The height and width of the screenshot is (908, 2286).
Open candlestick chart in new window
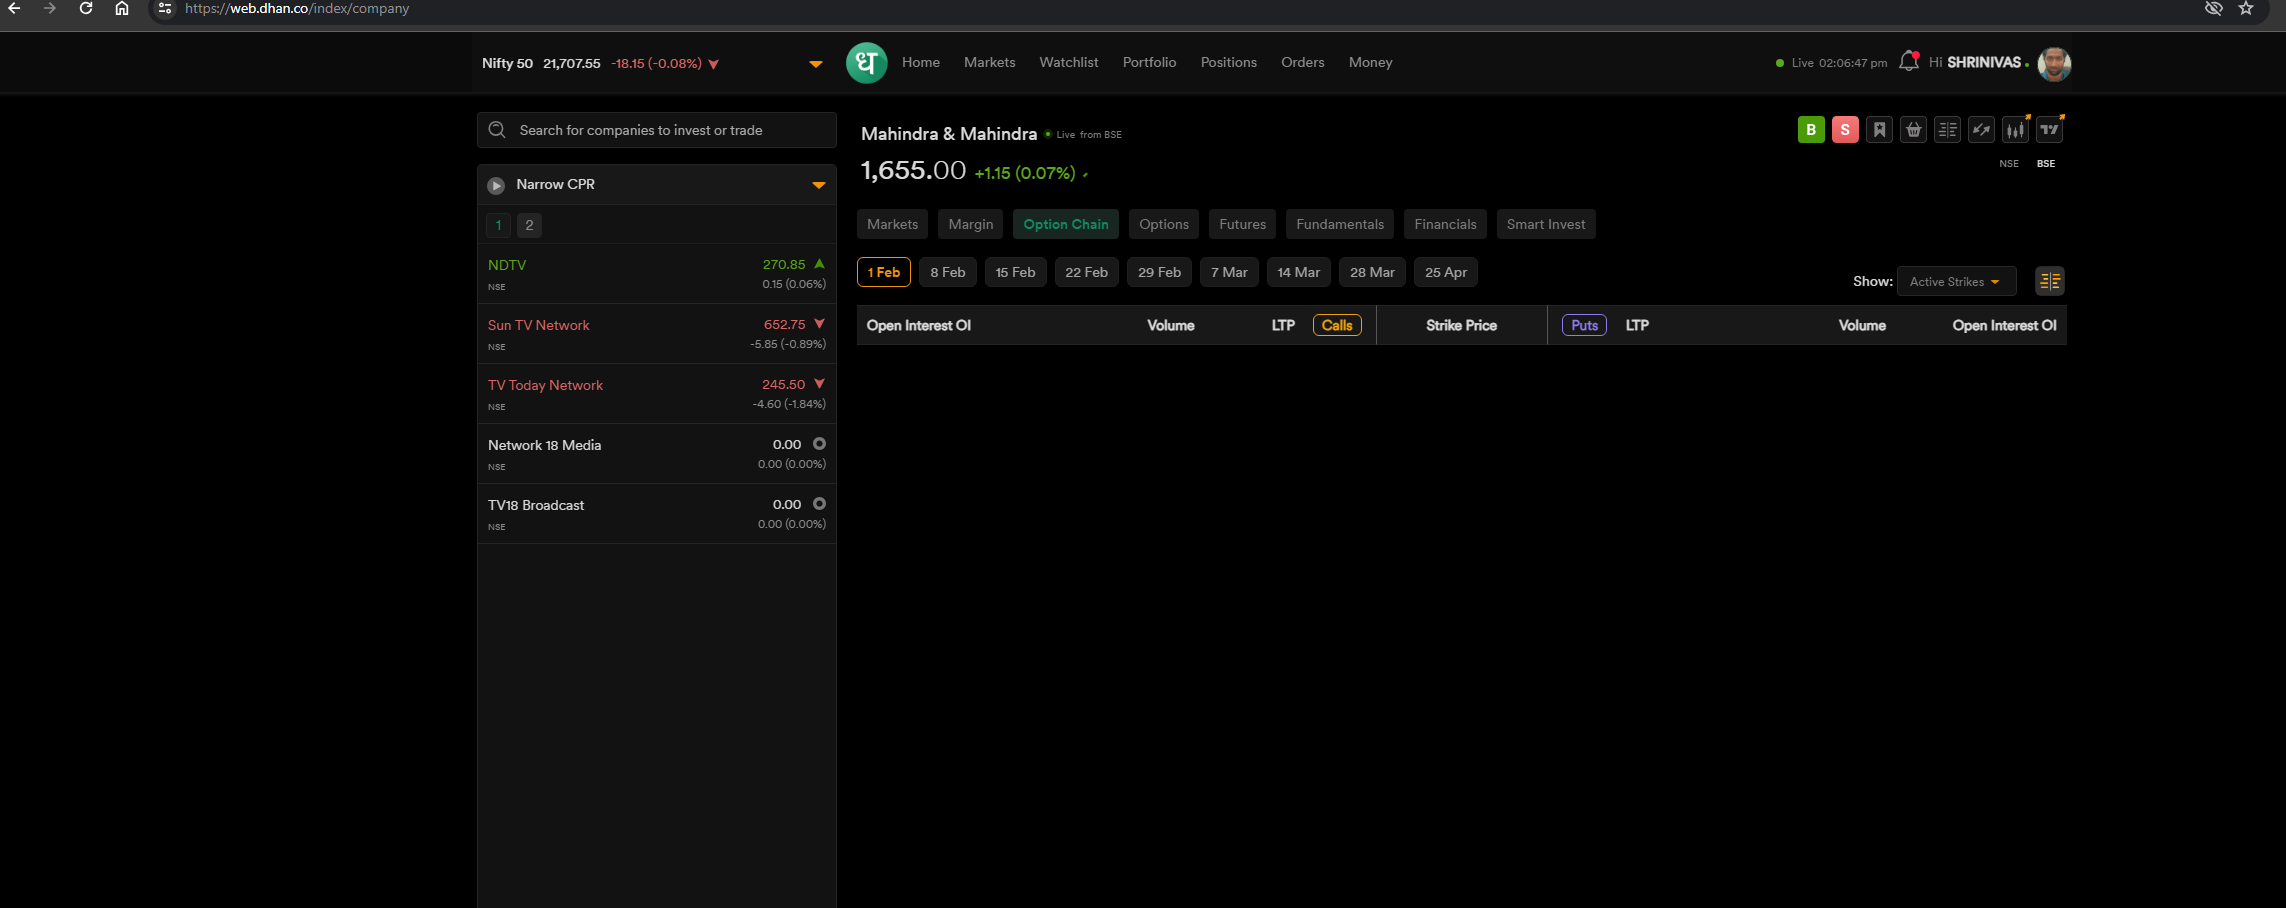click(2015, 130)
